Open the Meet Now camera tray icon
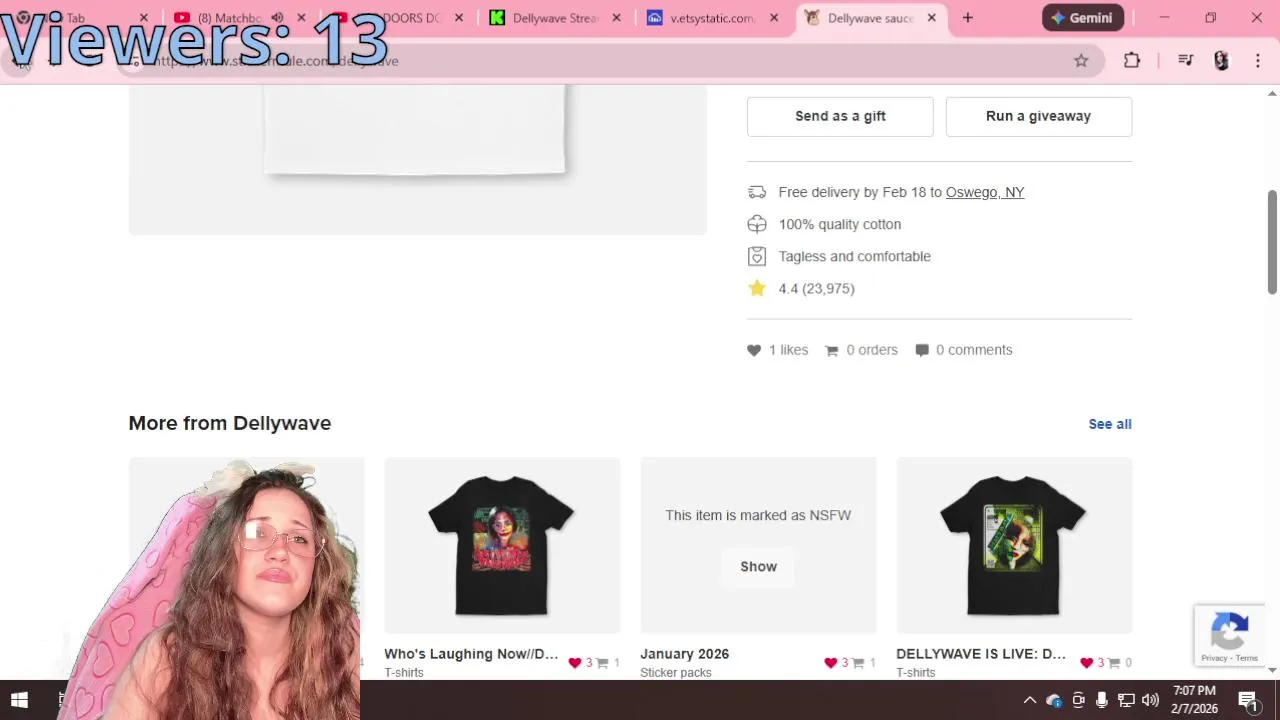The width and height of the screenshot is (1280, 720). point(1078,700)
